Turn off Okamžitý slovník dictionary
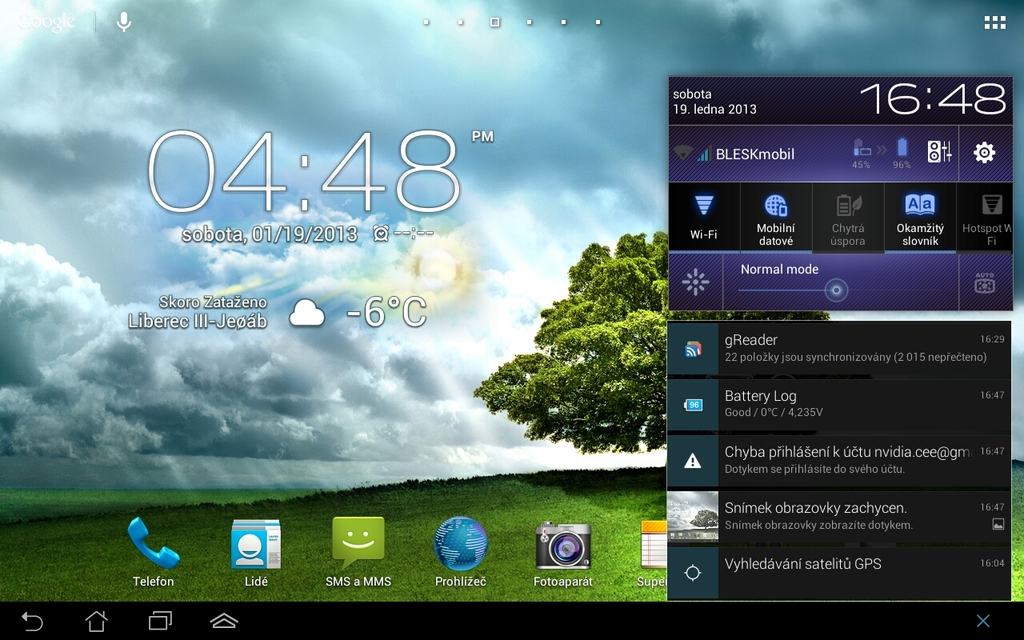The height and width of the screenshot is (640, 1024). point(919,217)
